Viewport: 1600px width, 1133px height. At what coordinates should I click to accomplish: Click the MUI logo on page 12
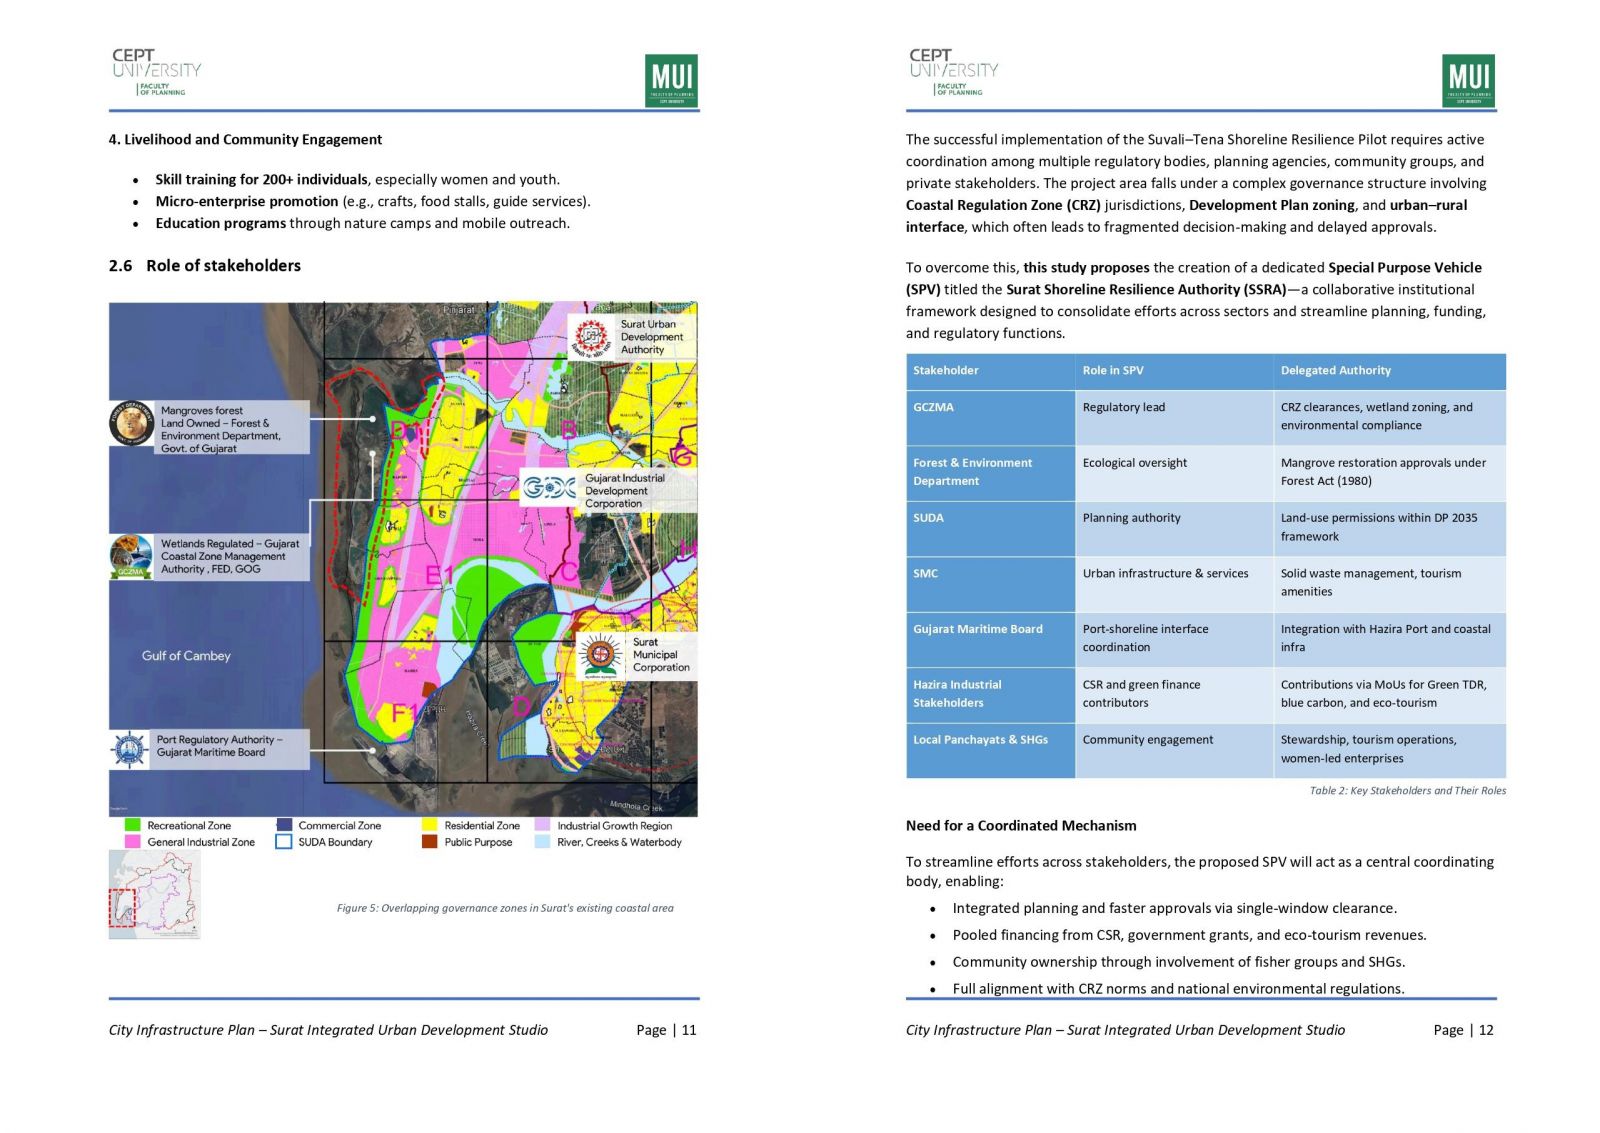(x=1468, y=80)
